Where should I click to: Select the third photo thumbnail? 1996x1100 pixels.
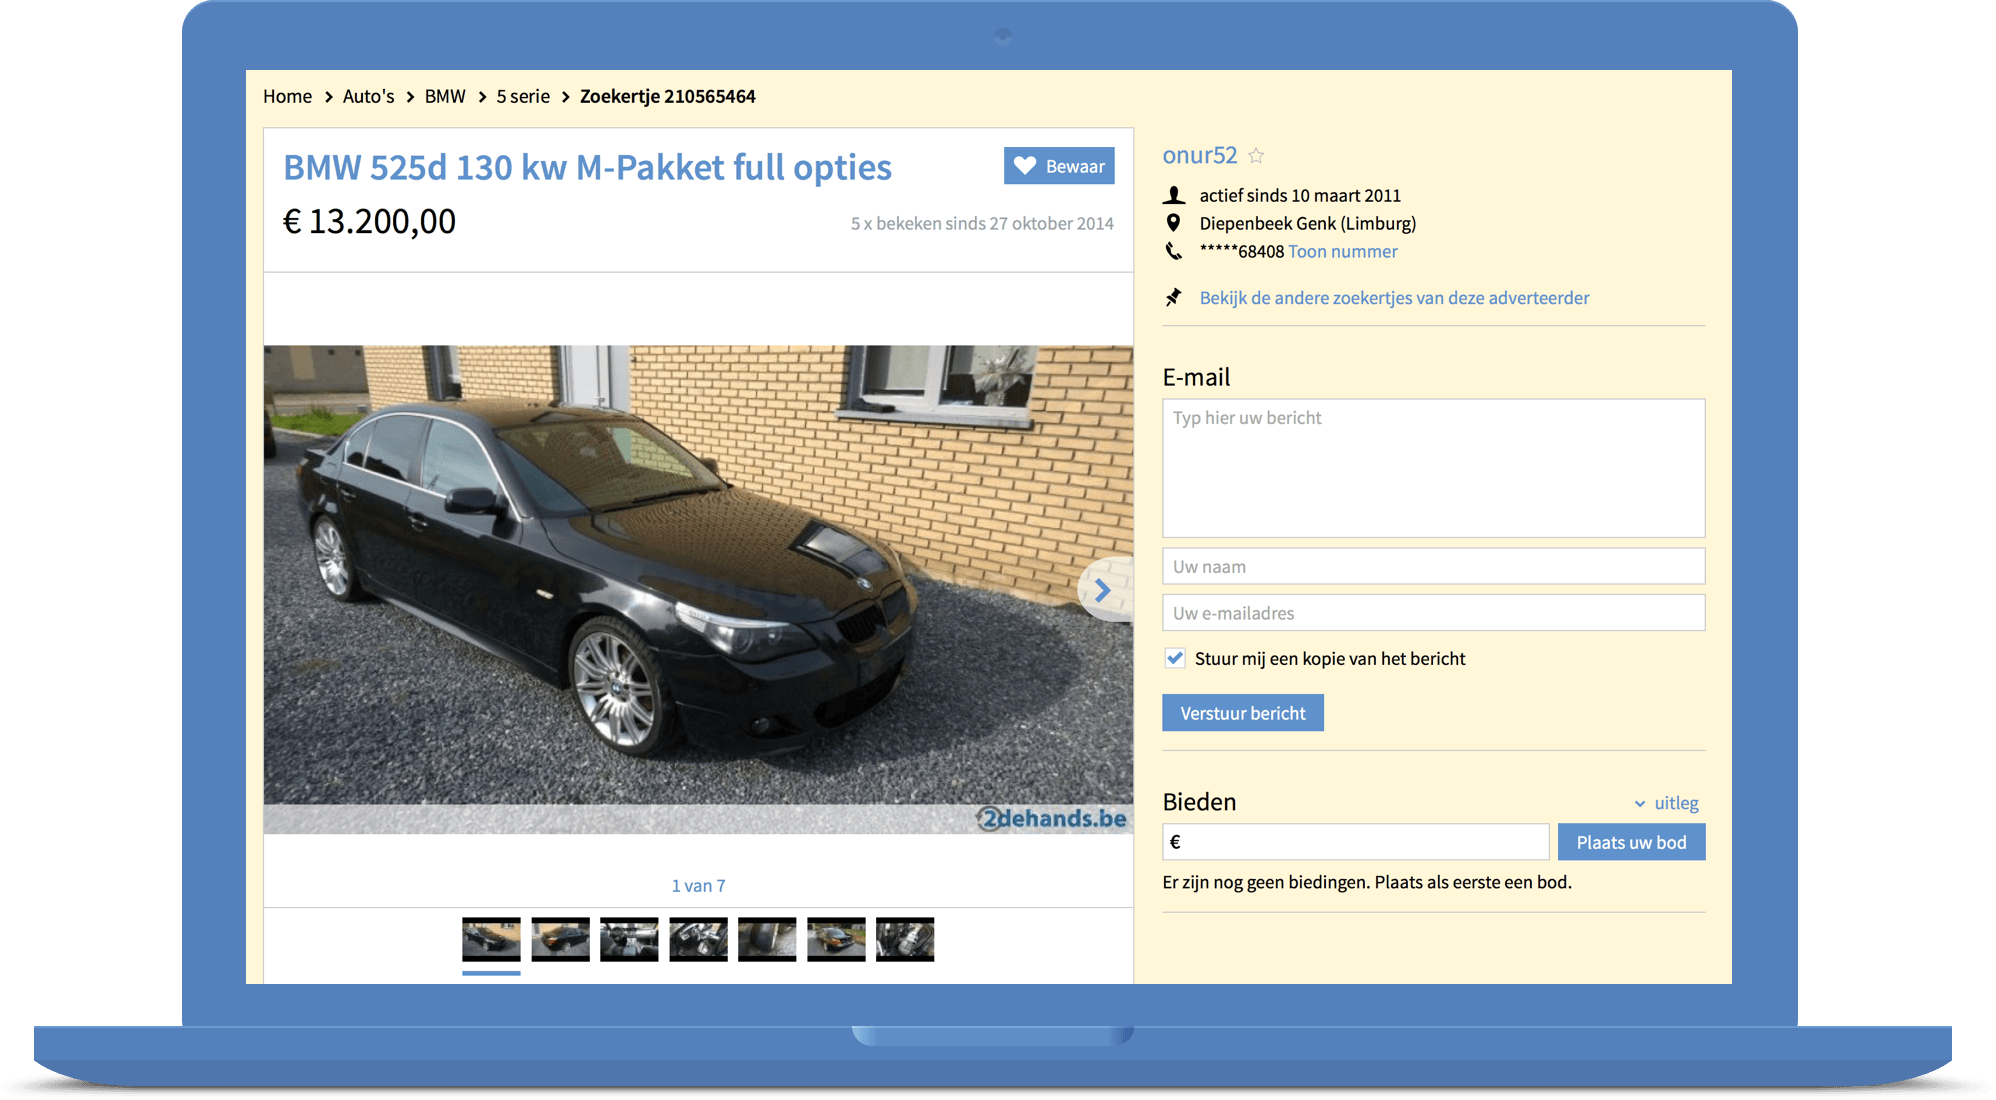[629, 940]
